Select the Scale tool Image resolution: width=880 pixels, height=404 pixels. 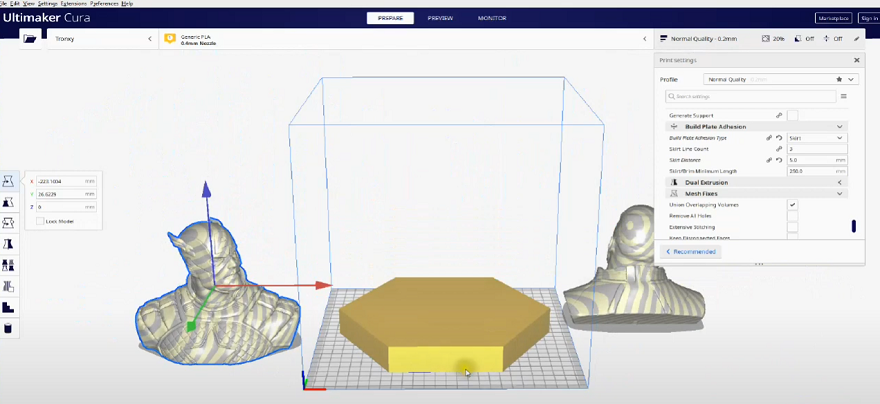(x=9, y=202)
